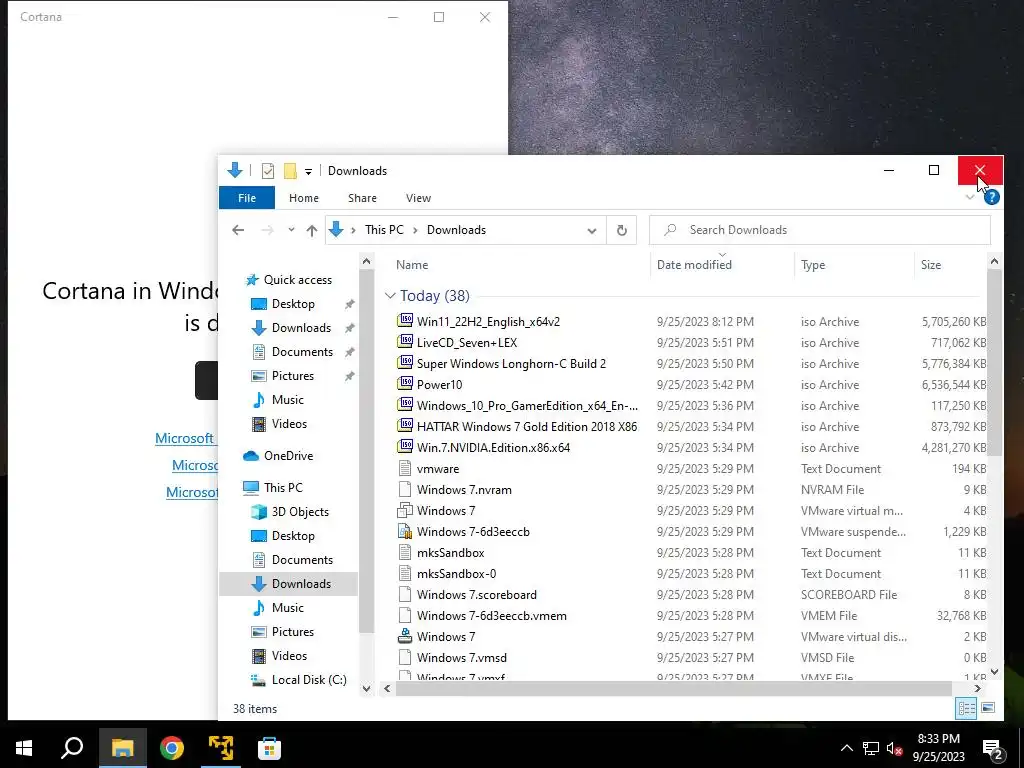The width and height of the screenshot is (1024, 768).
Task: Select Super Windows Longhorn-C Build 2 file
Action: click(511, 364)
